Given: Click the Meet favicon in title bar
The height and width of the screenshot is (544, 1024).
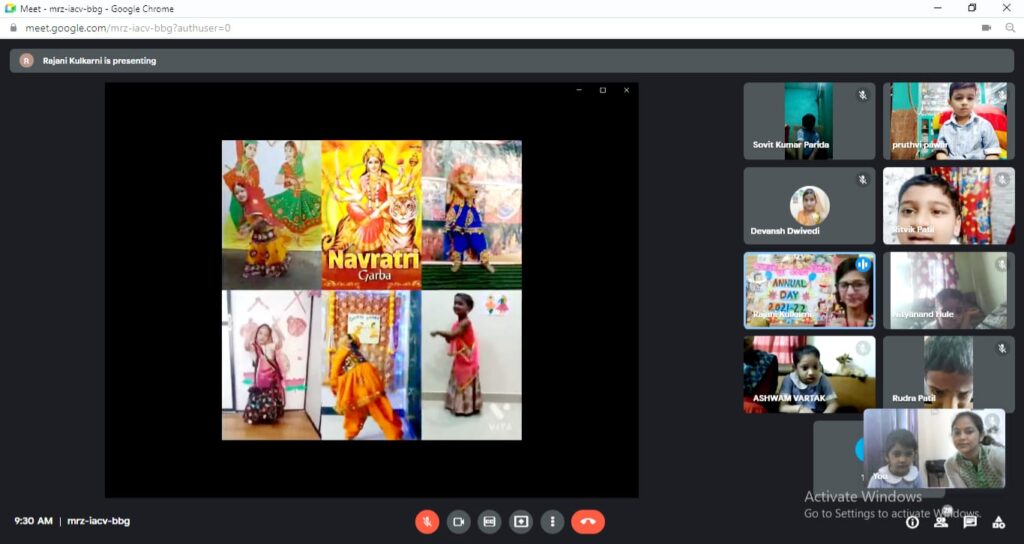Looking at the screenshot, I should pos(10,8).
